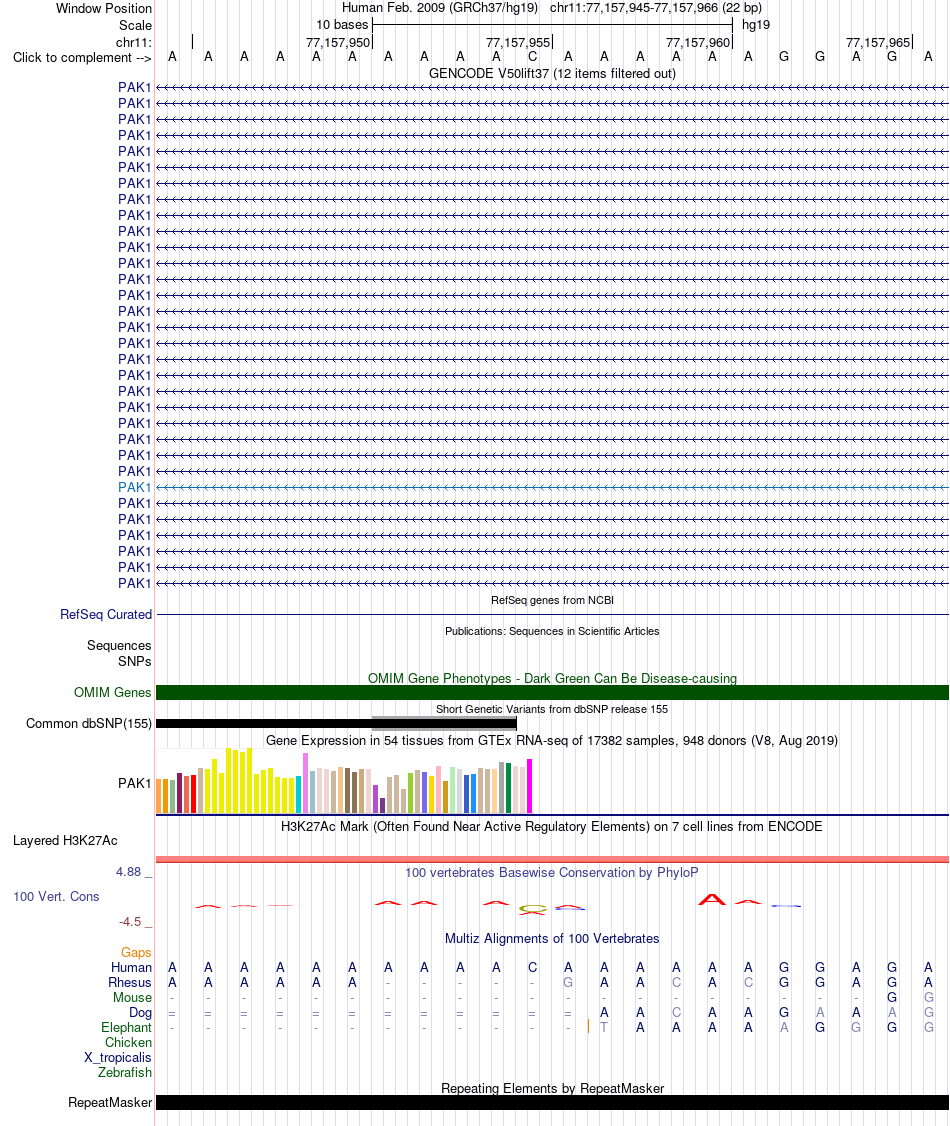Viewport: 950px width, 1126px height.
Task: Open 'GENCODE V50lift37 (12 items filtered out)' track title
Action: (552, 73)
